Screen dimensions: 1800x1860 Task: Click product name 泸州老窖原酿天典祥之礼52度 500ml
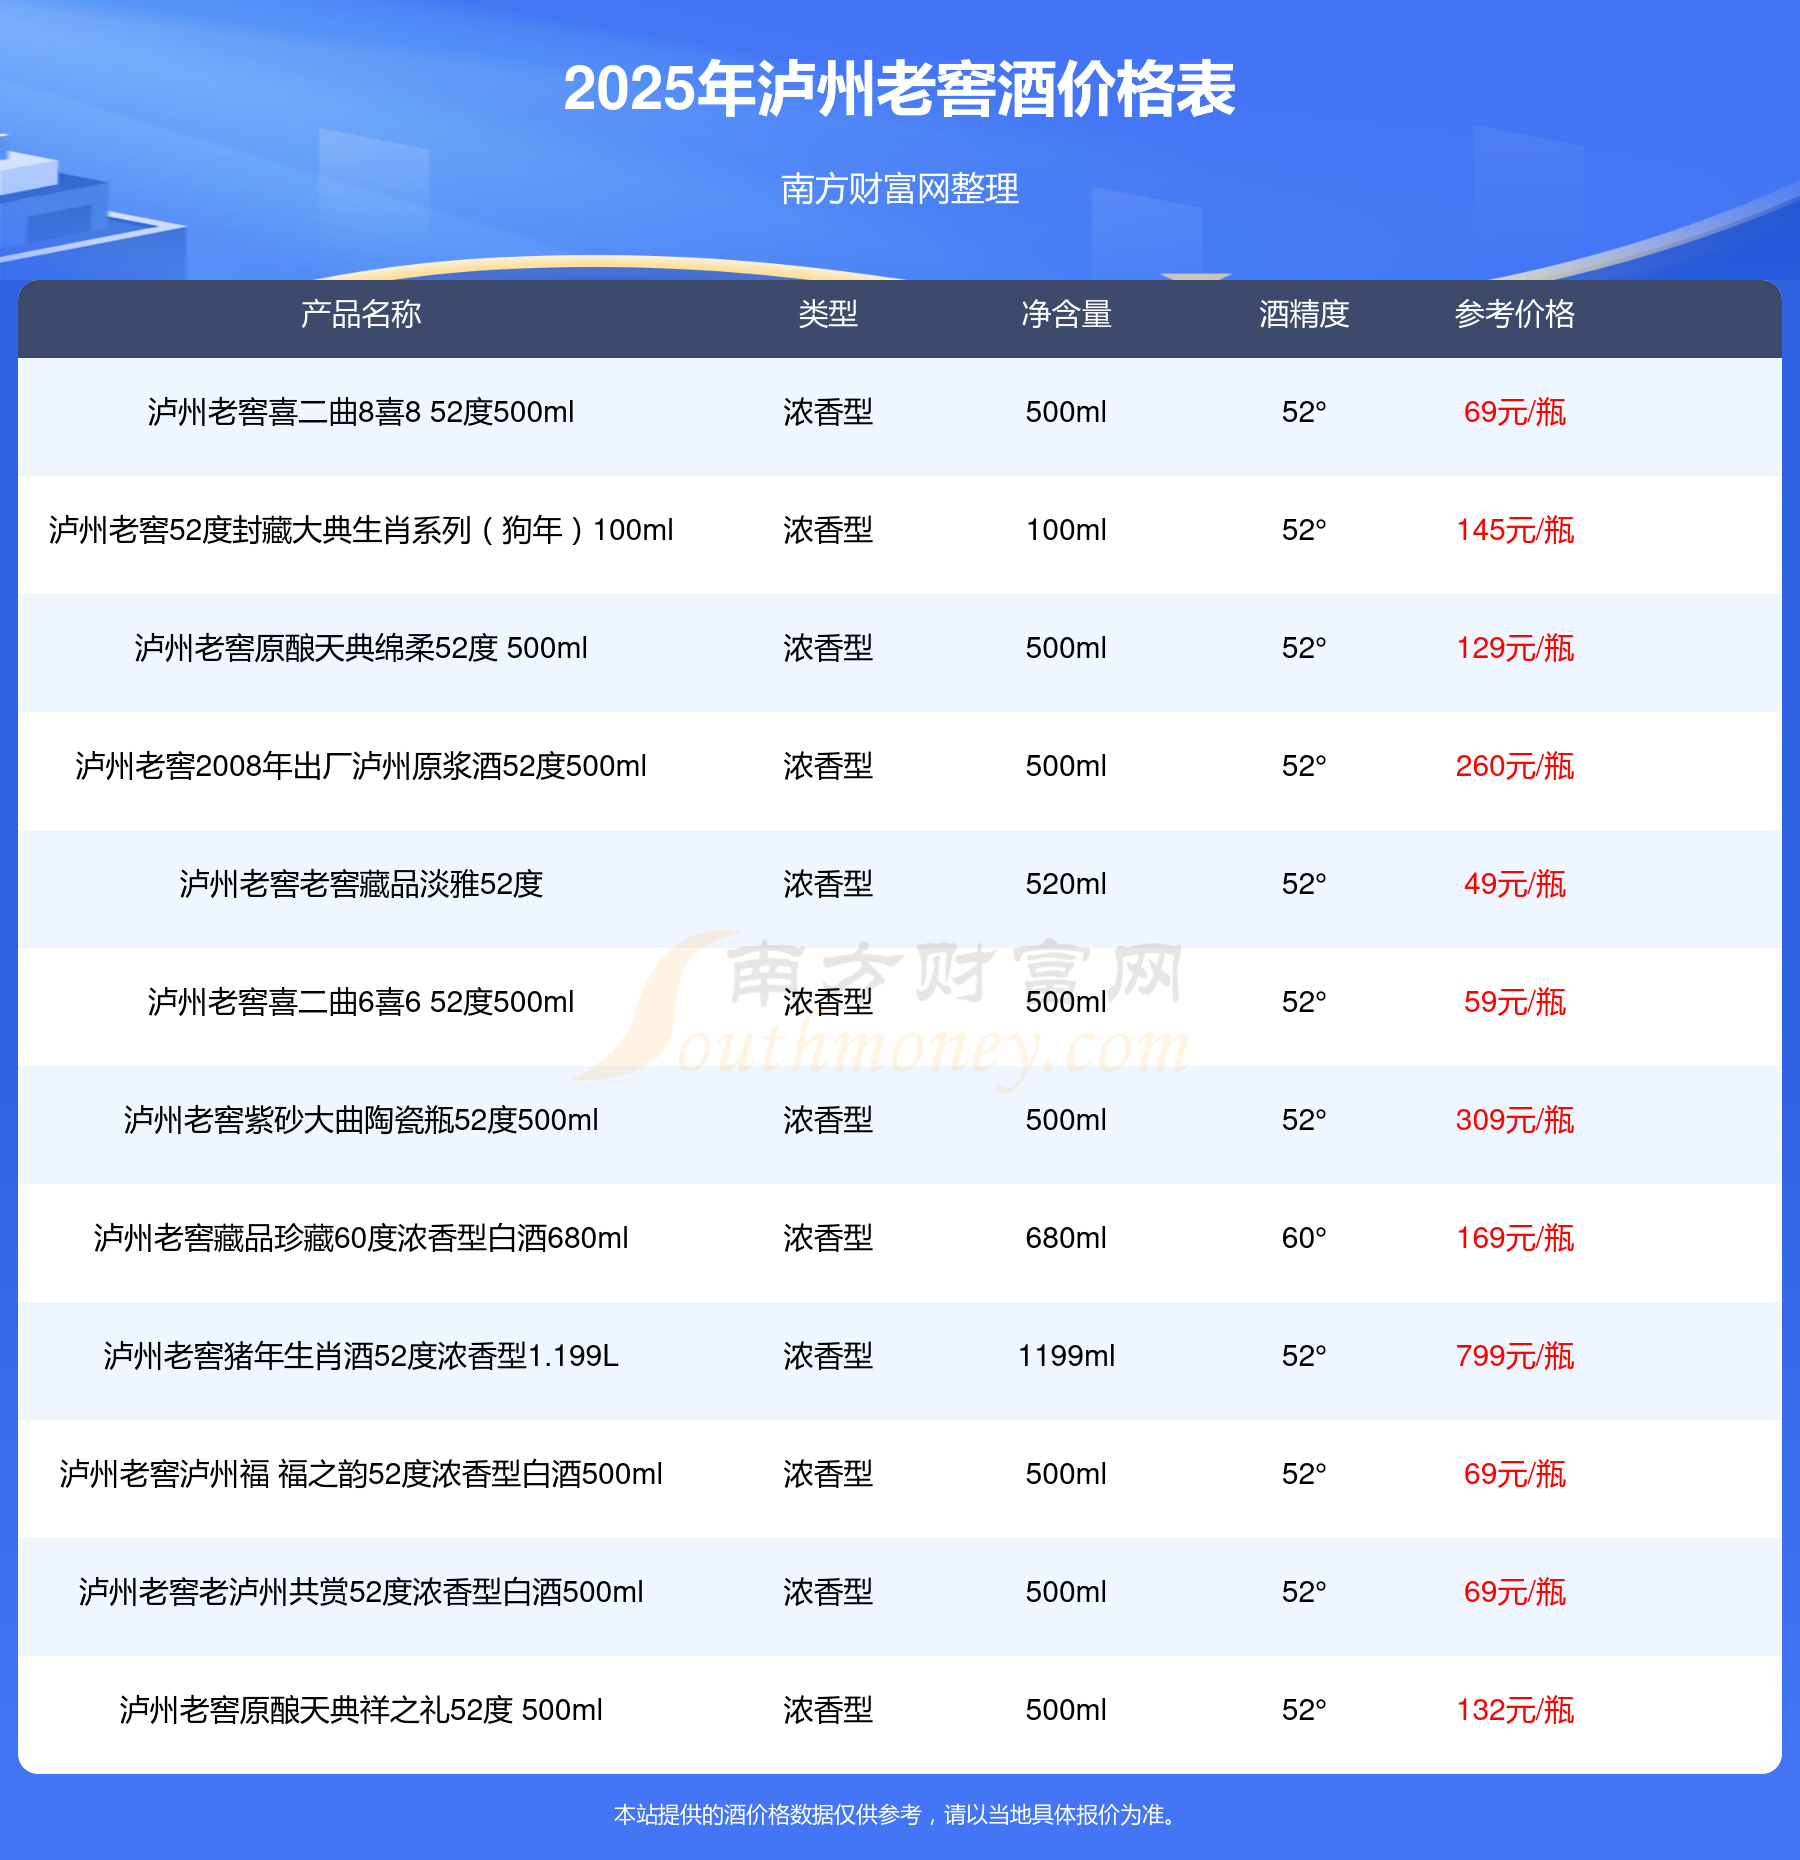361,1710
